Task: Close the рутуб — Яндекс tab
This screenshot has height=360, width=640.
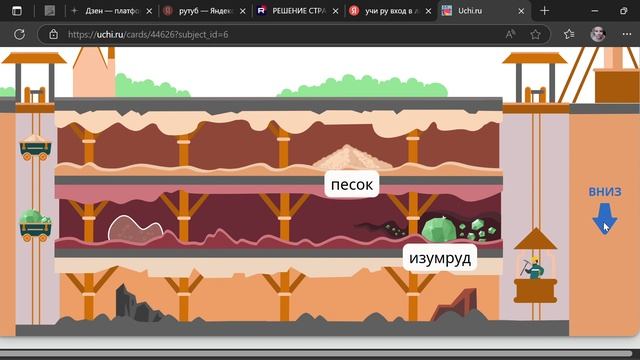Action: point(242,11)
